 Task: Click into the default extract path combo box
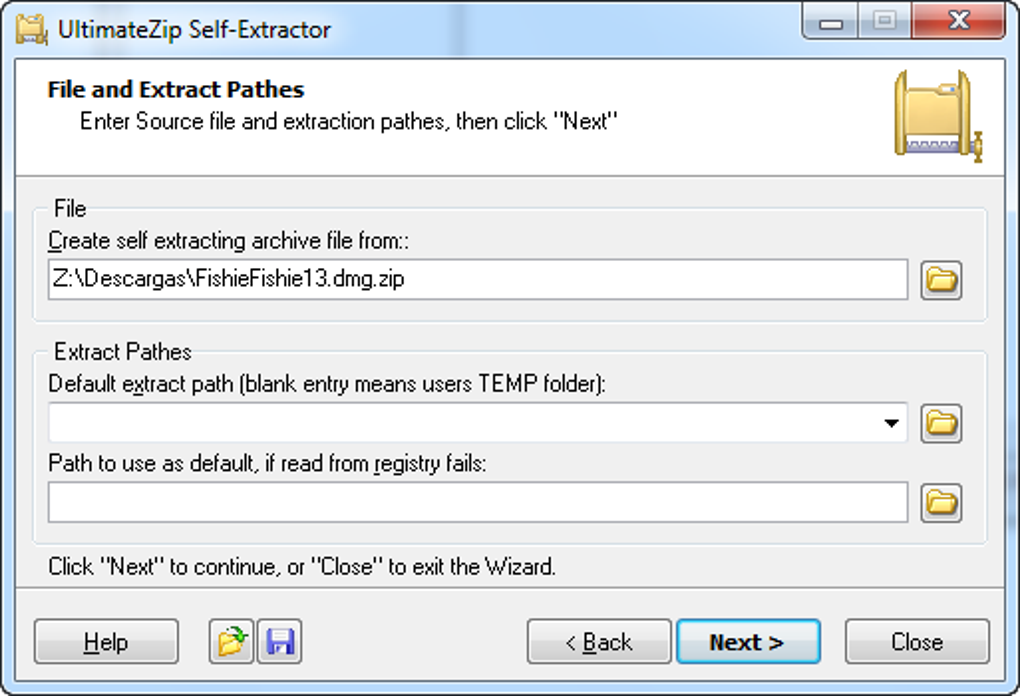click(x=460, y=424)
